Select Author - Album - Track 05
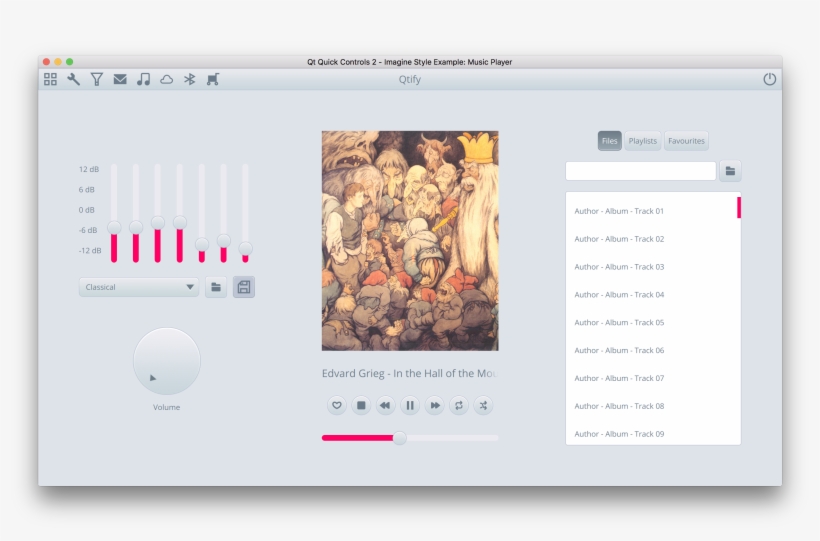 pos(652,322)
